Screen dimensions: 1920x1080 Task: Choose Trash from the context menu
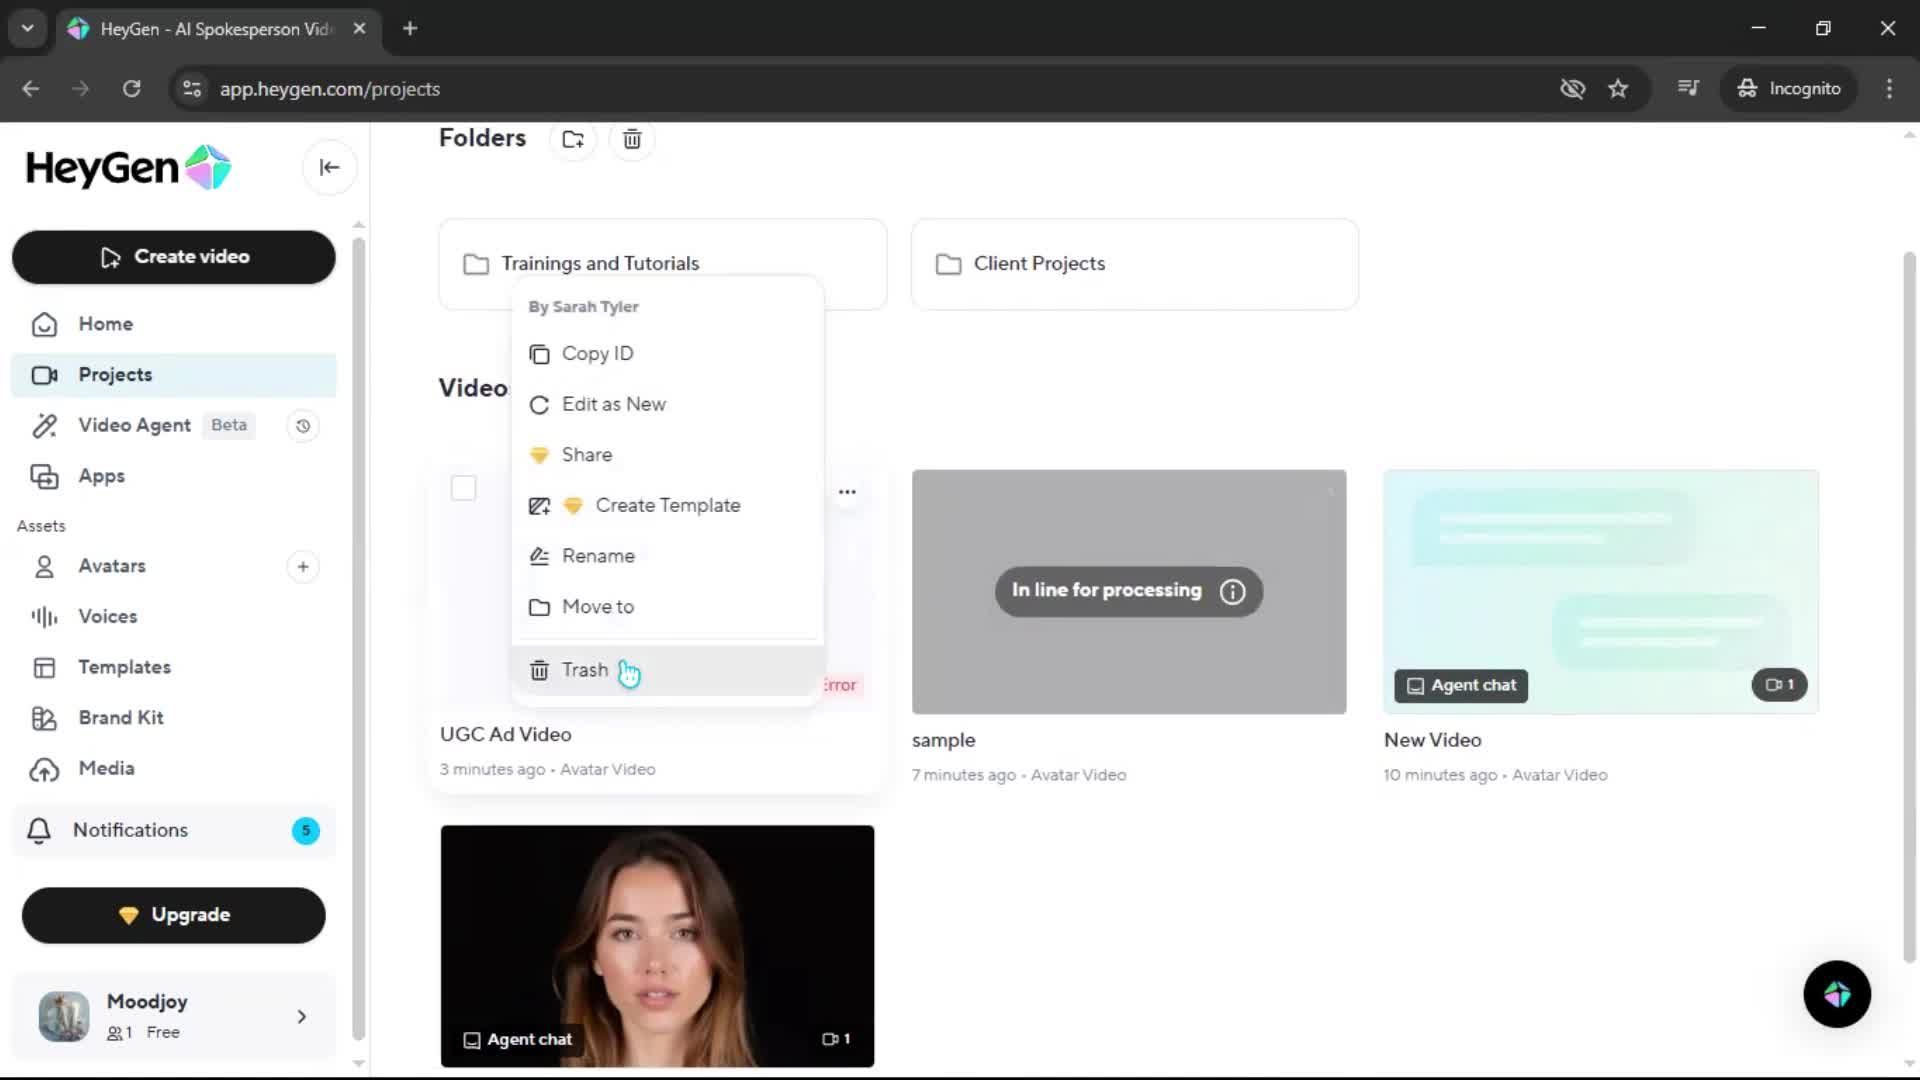[x=584, y=670]
